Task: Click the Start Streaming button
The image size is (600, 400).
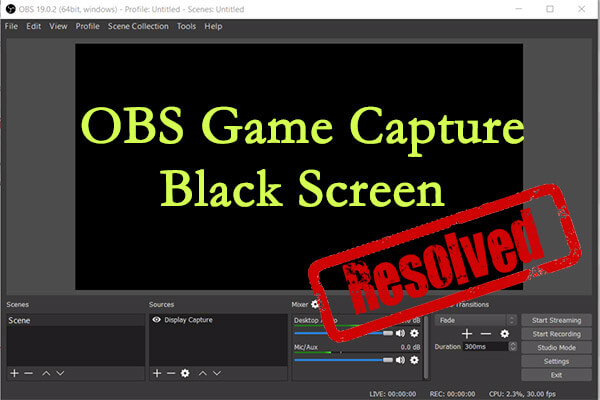Action: (556, 320)
